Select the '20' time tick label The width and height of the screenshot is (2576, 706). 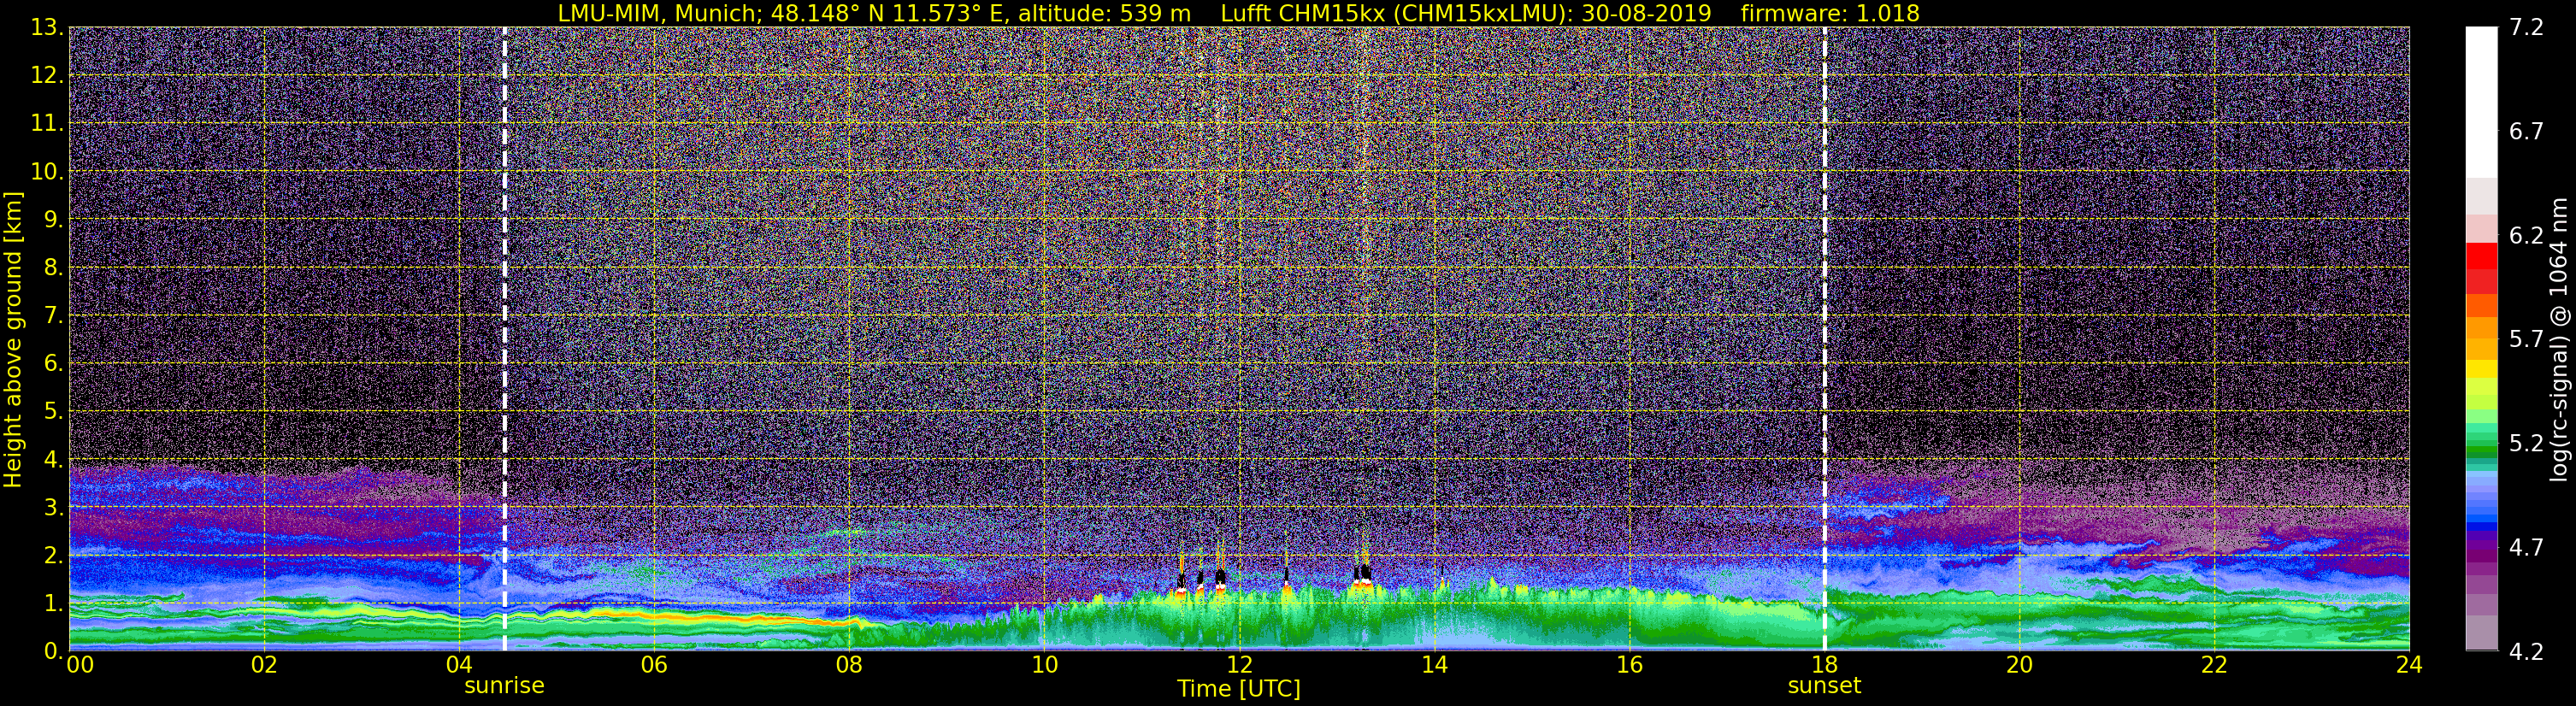coord(2019,665)
